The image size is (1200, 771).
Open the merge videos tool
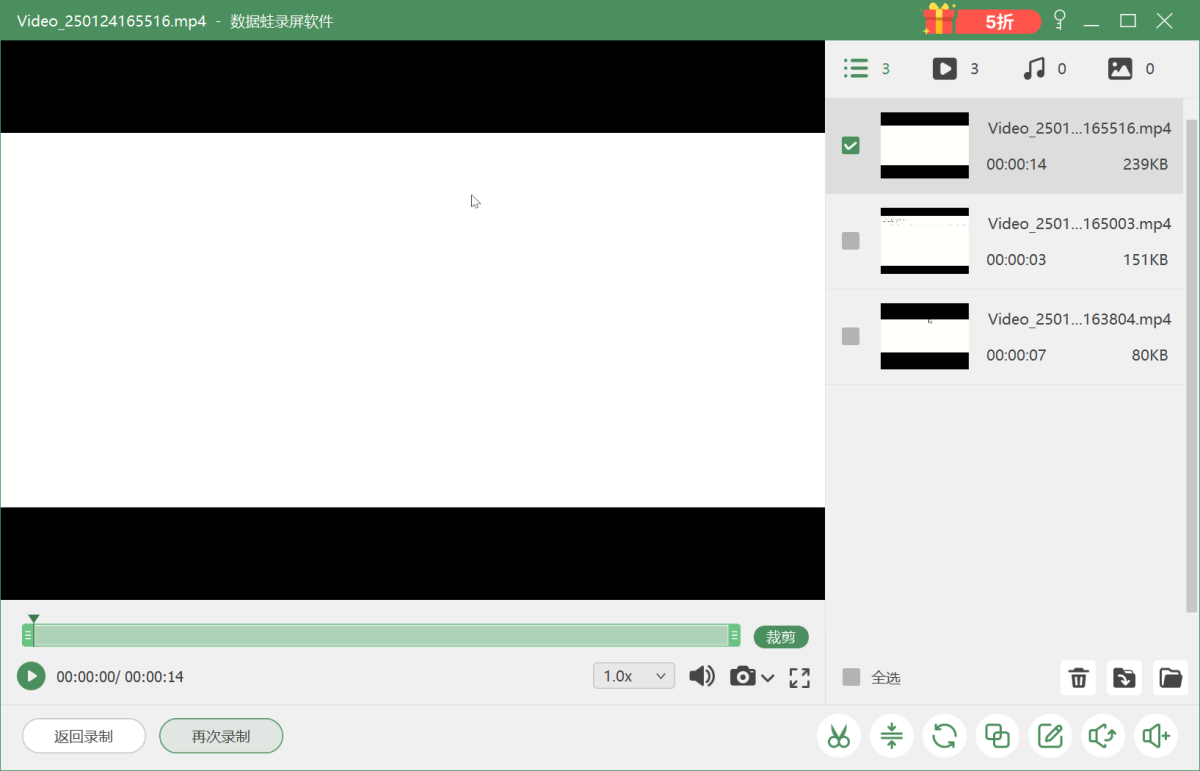point(997,737)
